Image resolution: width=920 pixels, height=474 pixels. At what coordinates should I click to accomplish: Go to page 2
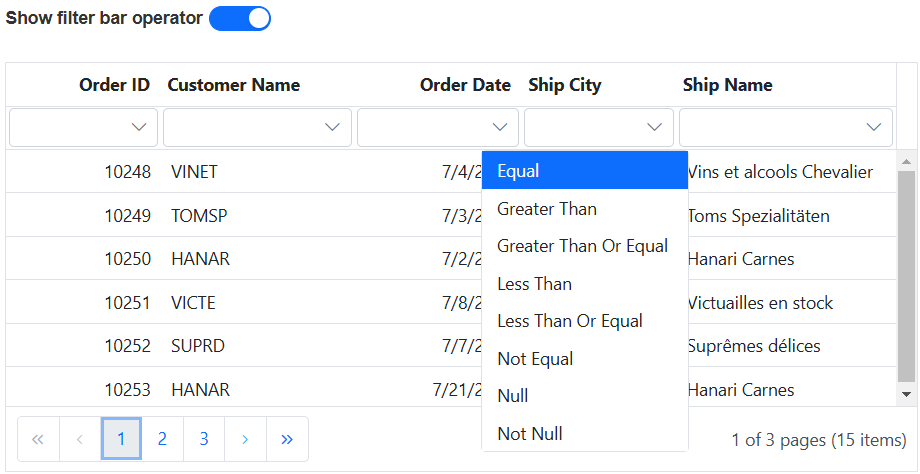[162, 439]
